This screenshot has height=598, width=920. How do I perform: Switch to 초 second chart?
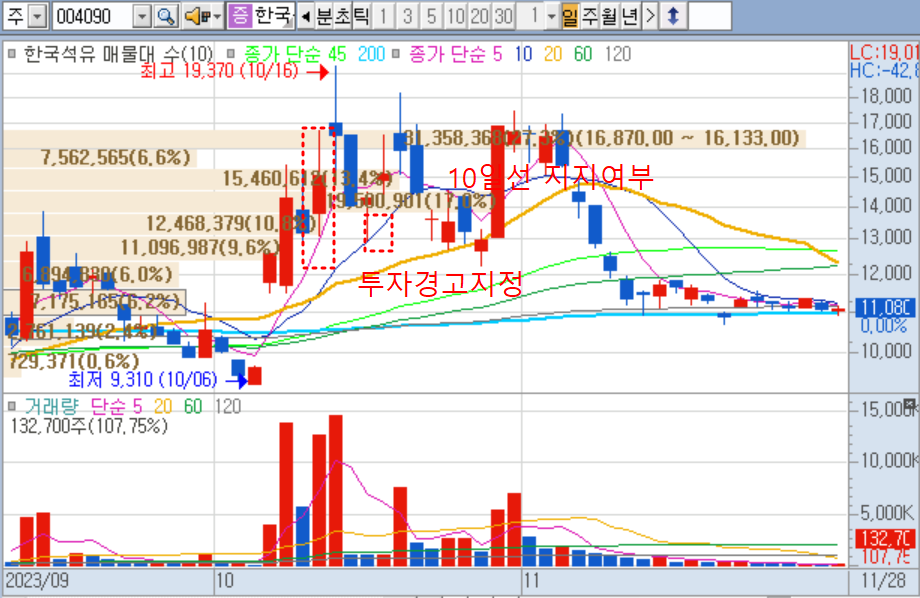pyautogui.click(x=343, y=16)
